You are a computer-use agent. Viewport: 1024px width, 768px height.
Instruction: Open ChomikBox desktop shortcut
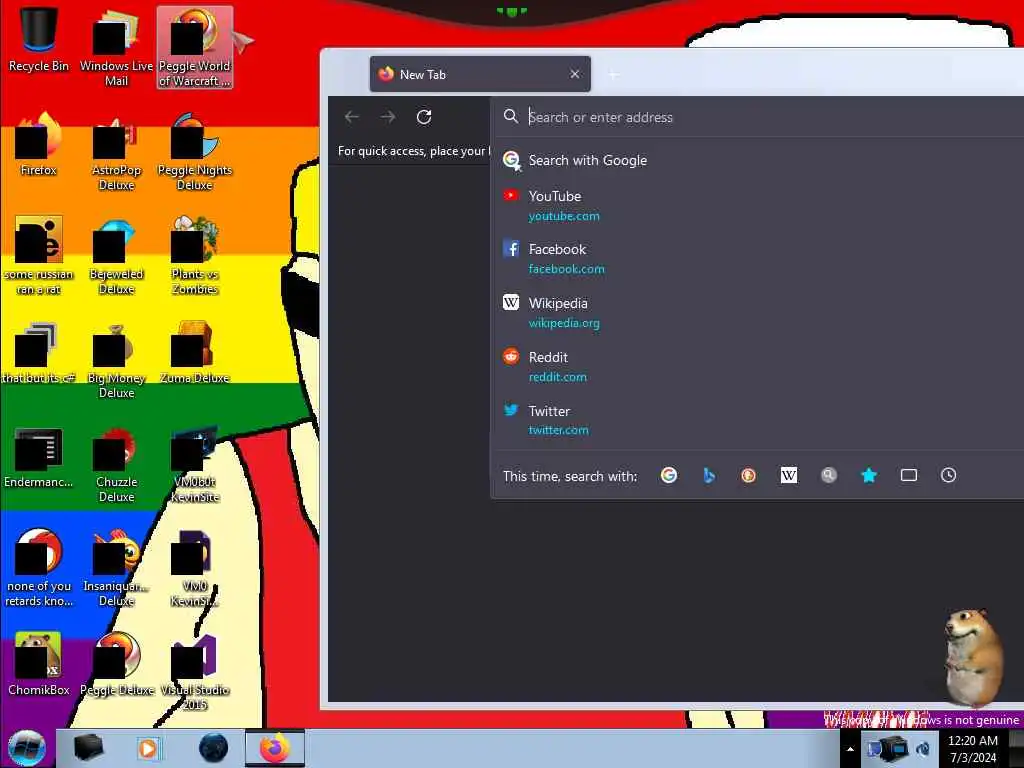tap(39, 665)
